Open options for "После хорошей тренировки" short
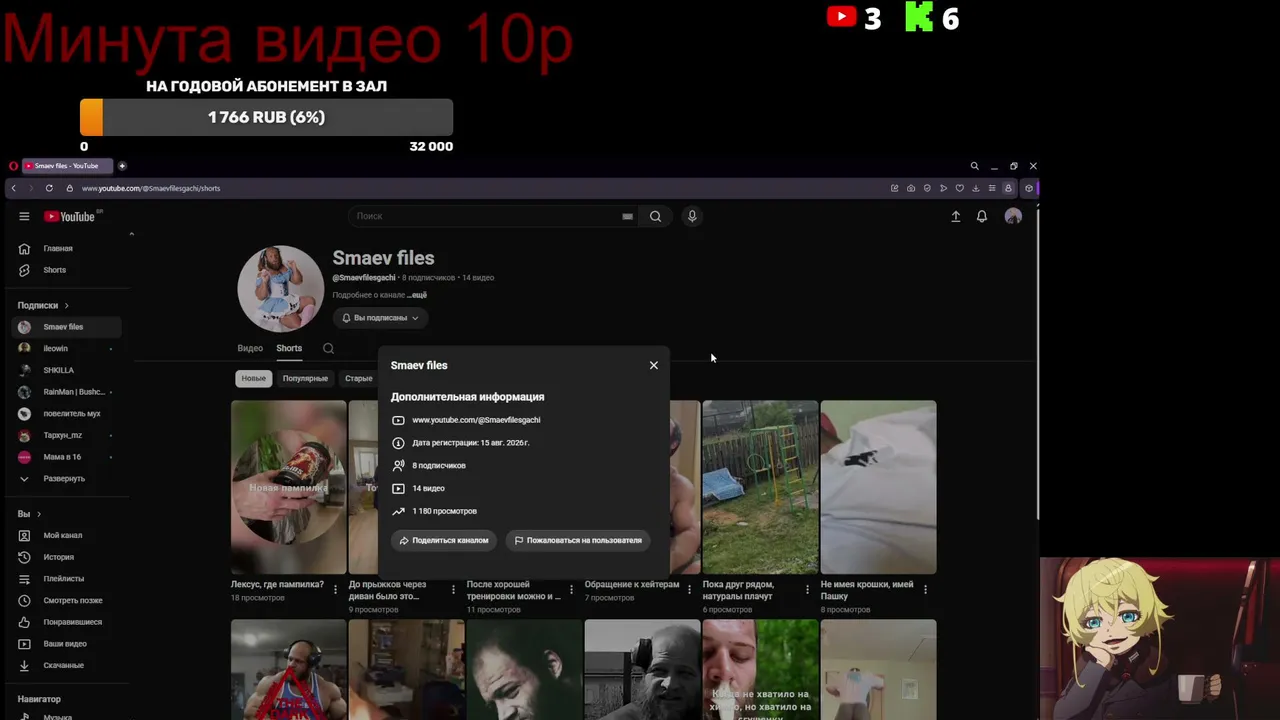Viewport: 1280px width, 720px height. [x=571, y=589]
